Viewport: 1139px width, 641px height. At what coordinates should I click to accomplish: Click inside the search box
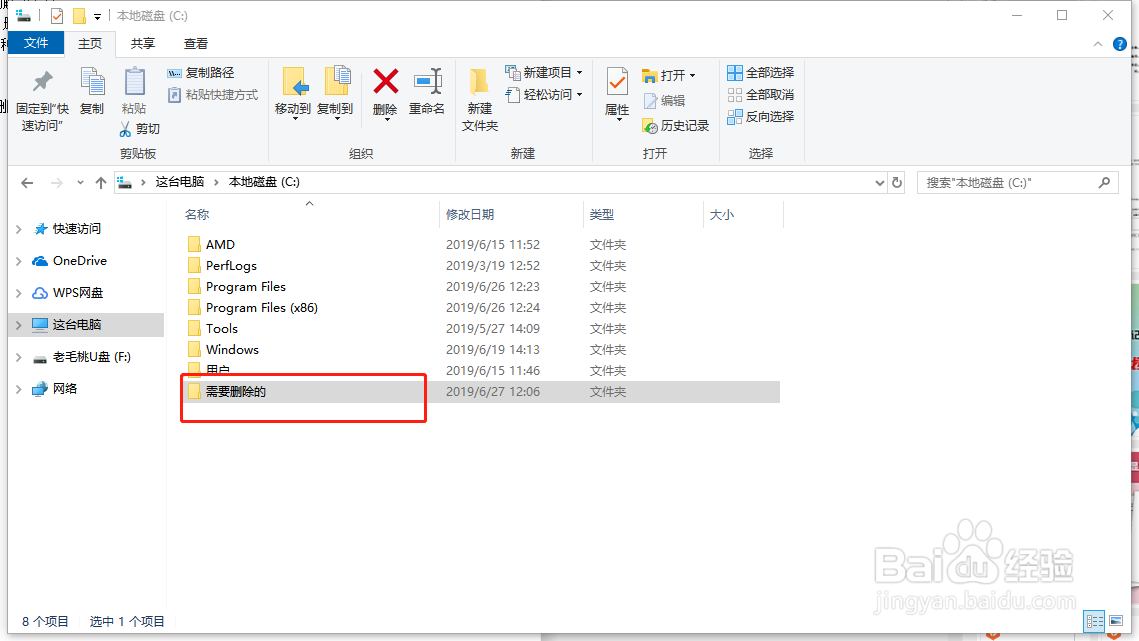[x=1010, y=182]
